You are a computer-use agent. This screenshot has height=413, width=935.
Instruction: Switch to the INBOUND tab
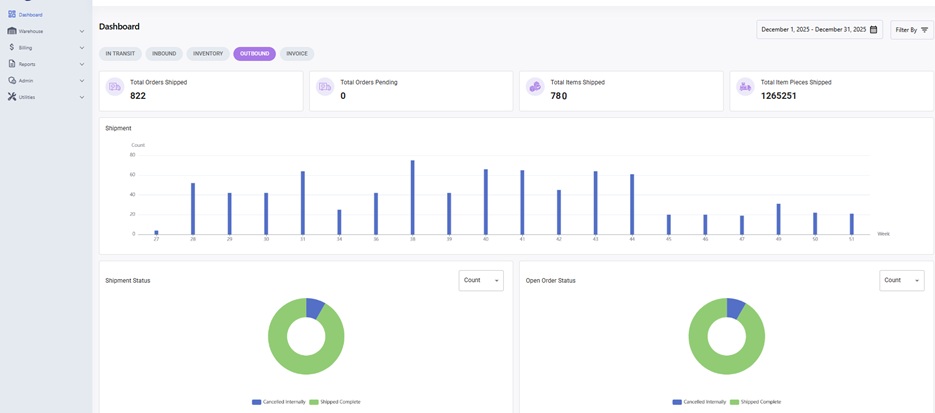(x=164, y=54)
